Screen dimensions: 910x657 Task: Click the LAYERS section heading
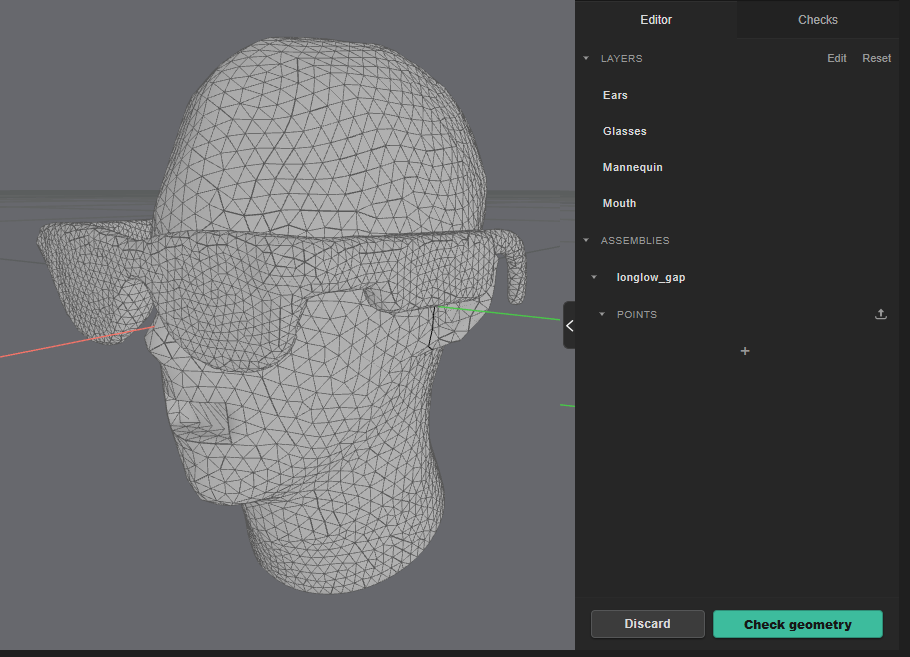(x=622, y=59)
